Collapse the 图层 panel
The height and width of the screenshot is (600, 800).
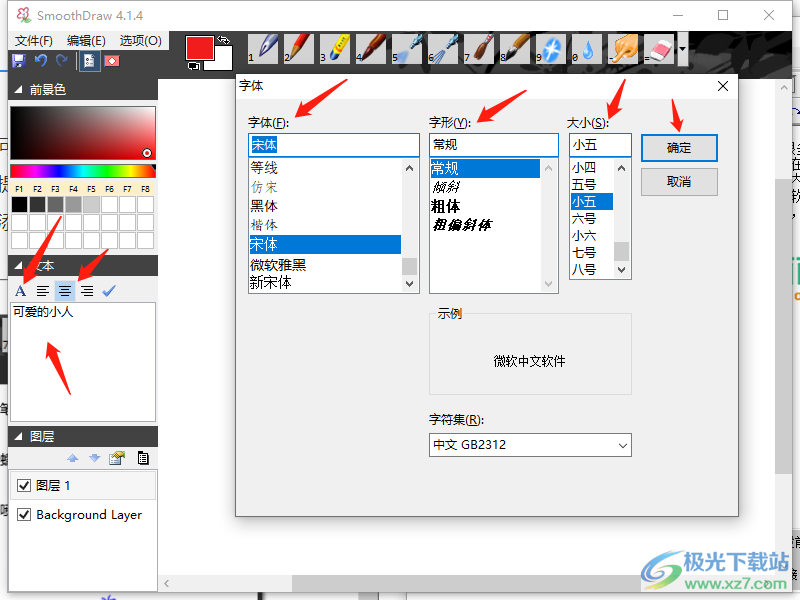click(18, 437)
